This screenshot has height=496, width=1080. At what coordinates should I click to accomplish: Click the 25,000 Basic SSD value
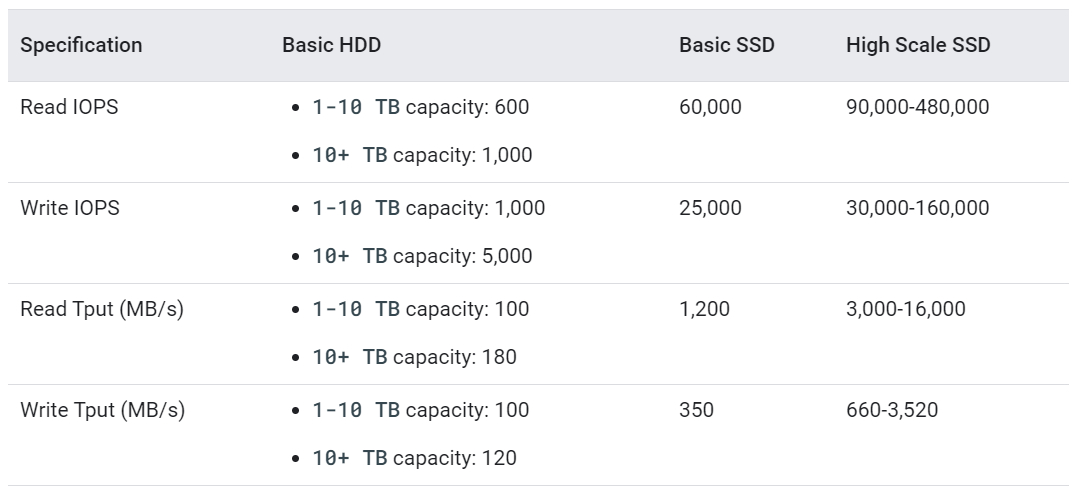710,208
